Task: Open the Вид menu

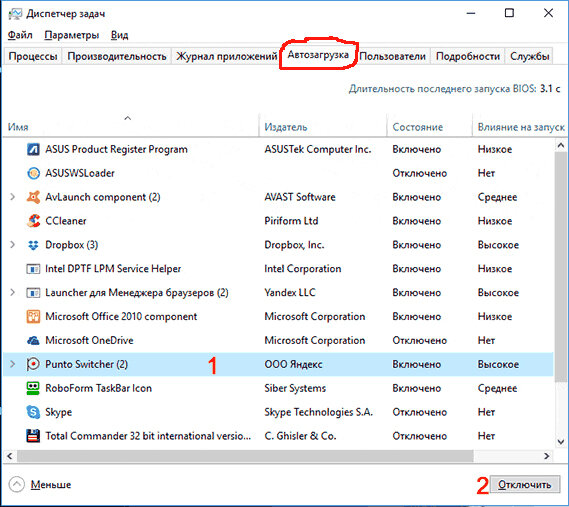Action: pyautogui.click(x=119, y=35)
